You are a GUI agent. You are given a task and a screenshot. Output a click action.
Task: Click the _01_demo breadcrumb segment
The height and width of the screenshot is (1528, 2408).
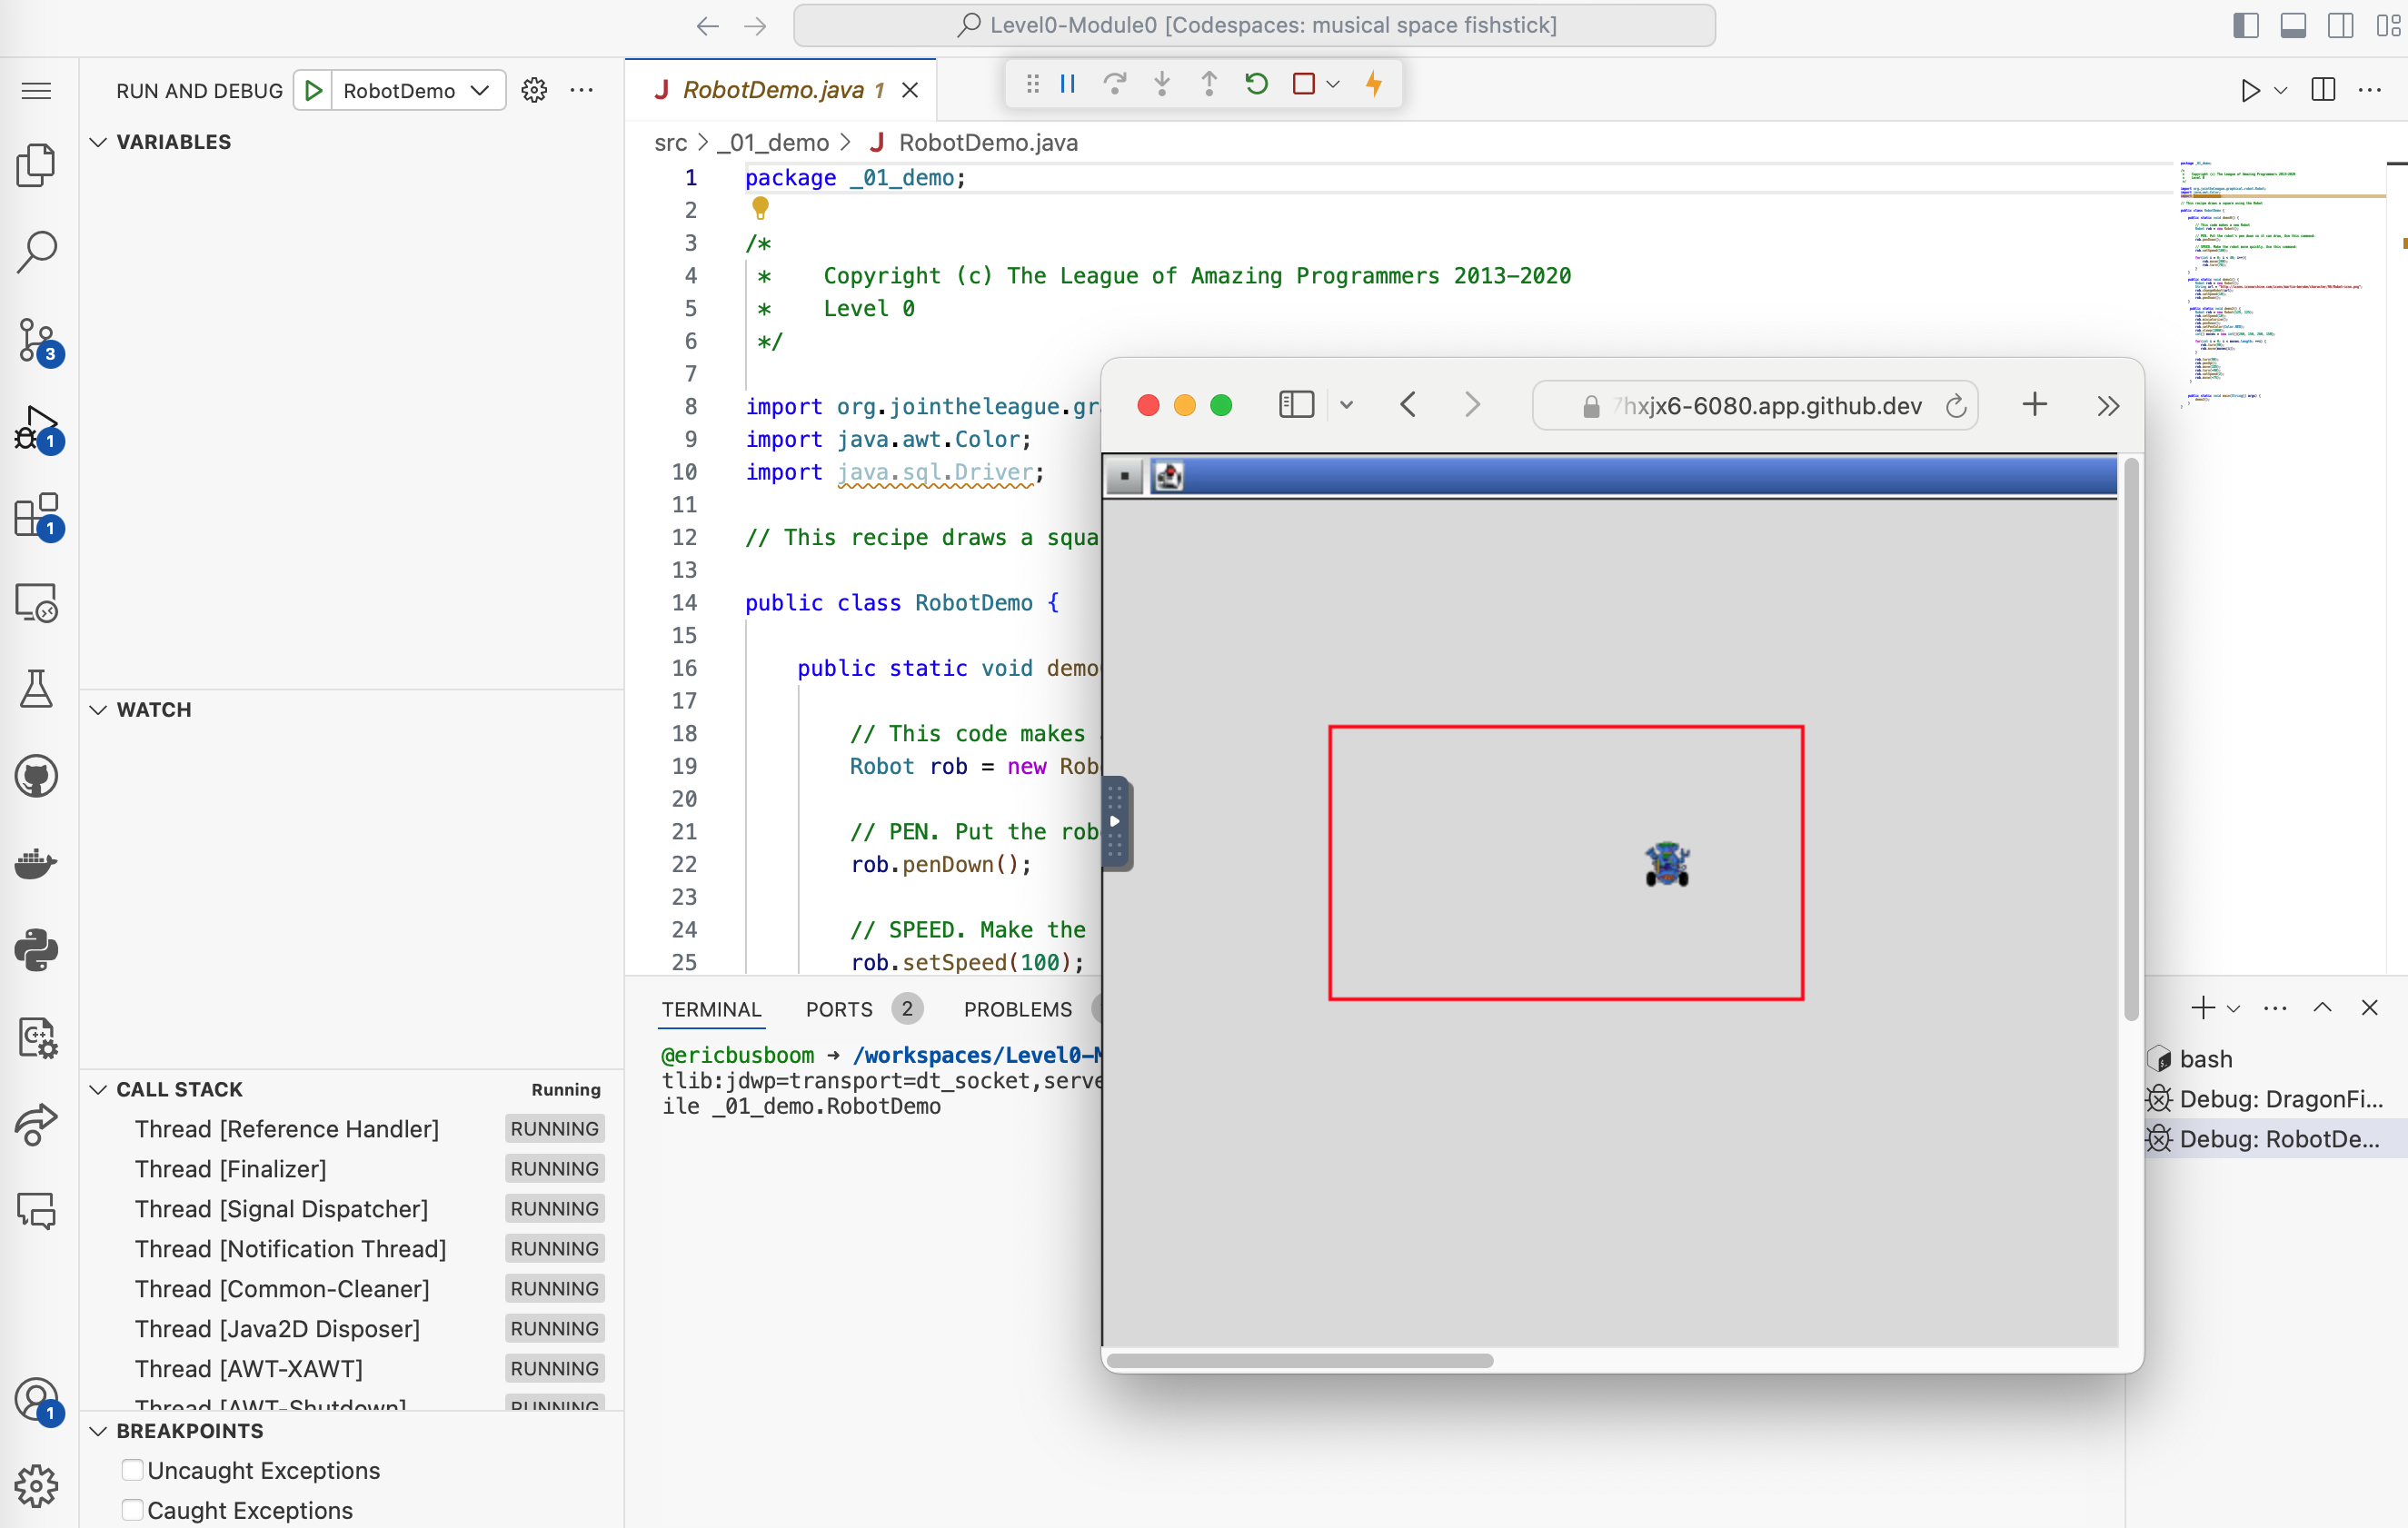tap(773, 143)
